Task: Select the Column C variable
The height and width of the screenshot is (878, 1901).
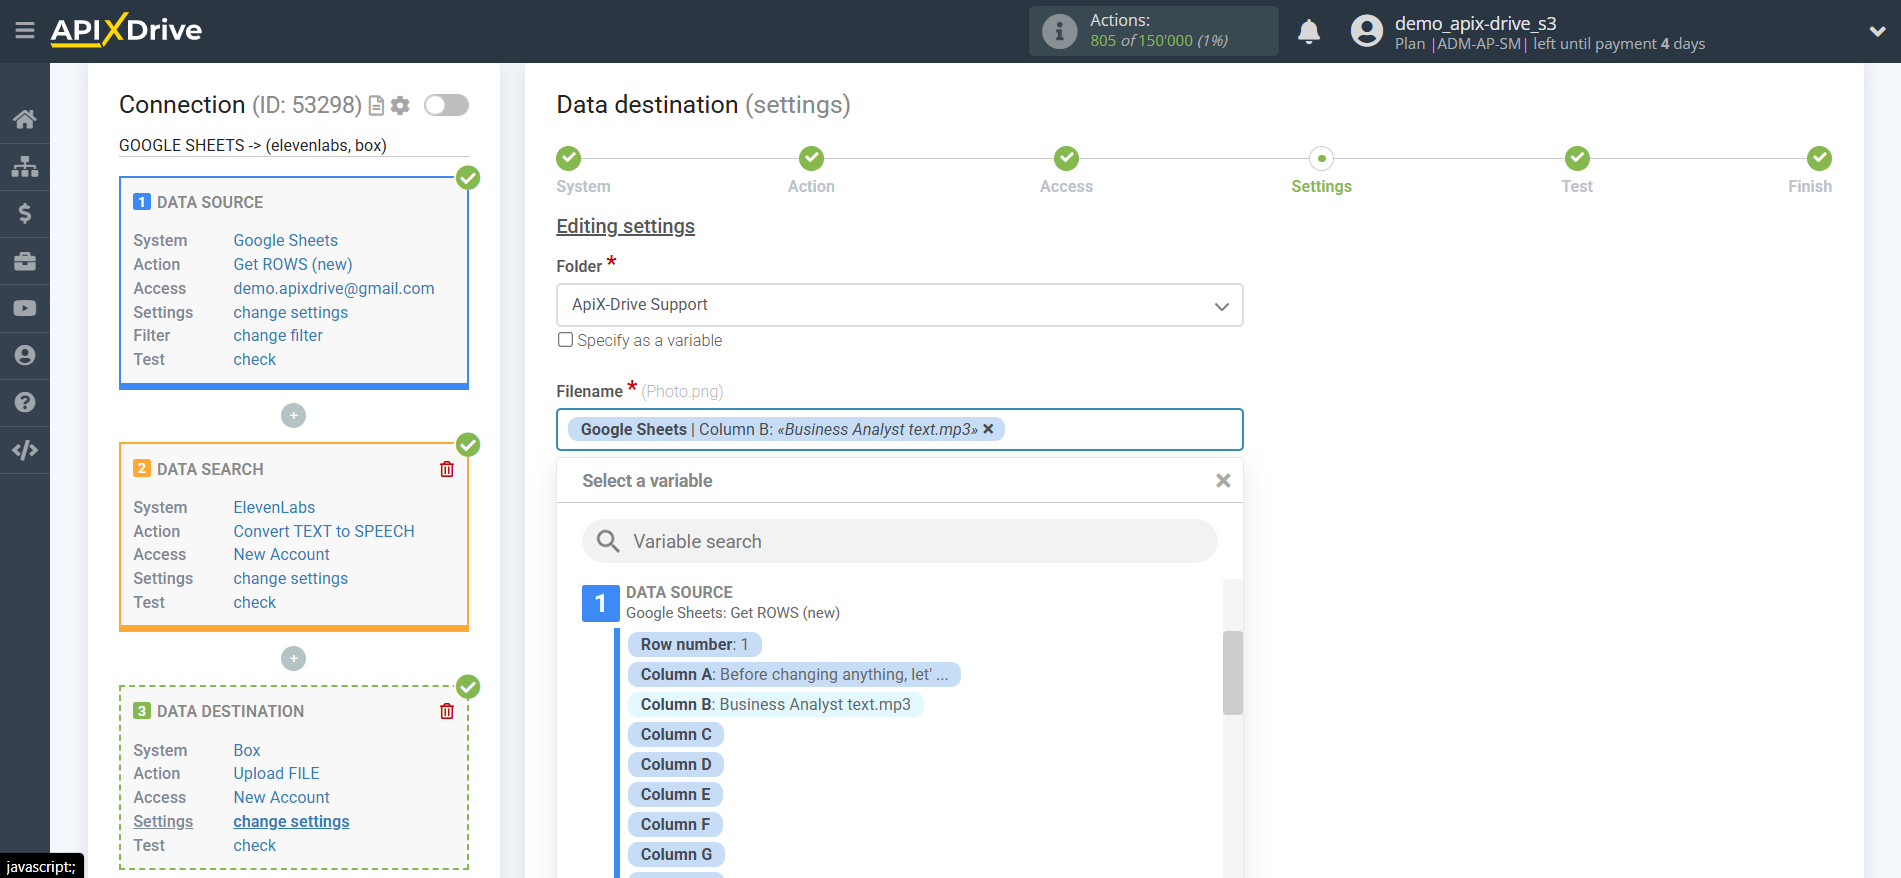Action: tap(676, 735)
